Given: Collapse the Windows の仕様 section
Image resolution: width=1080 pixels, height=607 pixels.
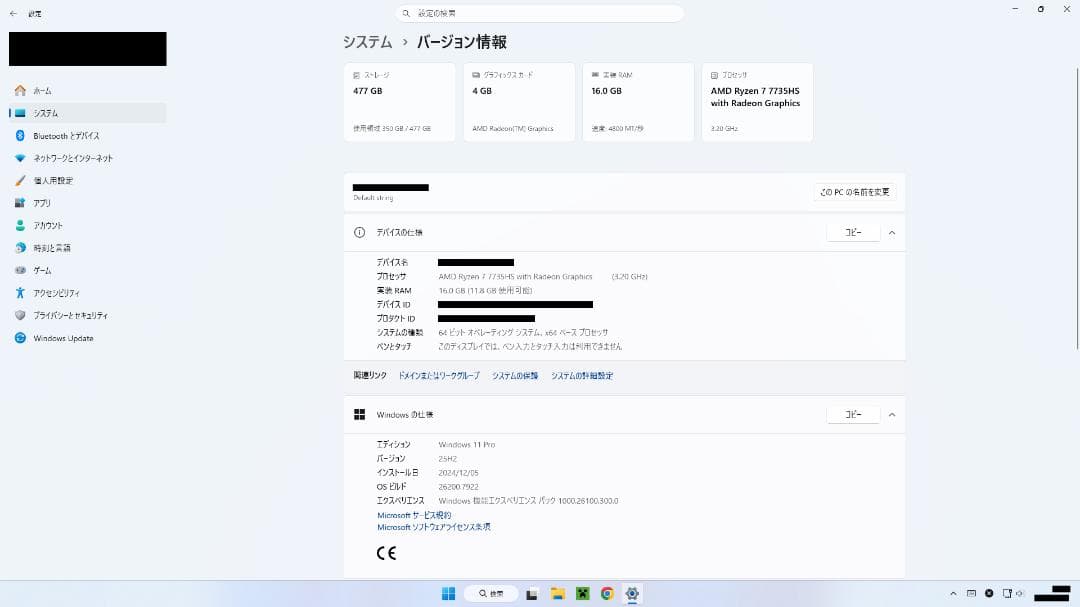Looking at the screenshot, I should click(891, 414).
